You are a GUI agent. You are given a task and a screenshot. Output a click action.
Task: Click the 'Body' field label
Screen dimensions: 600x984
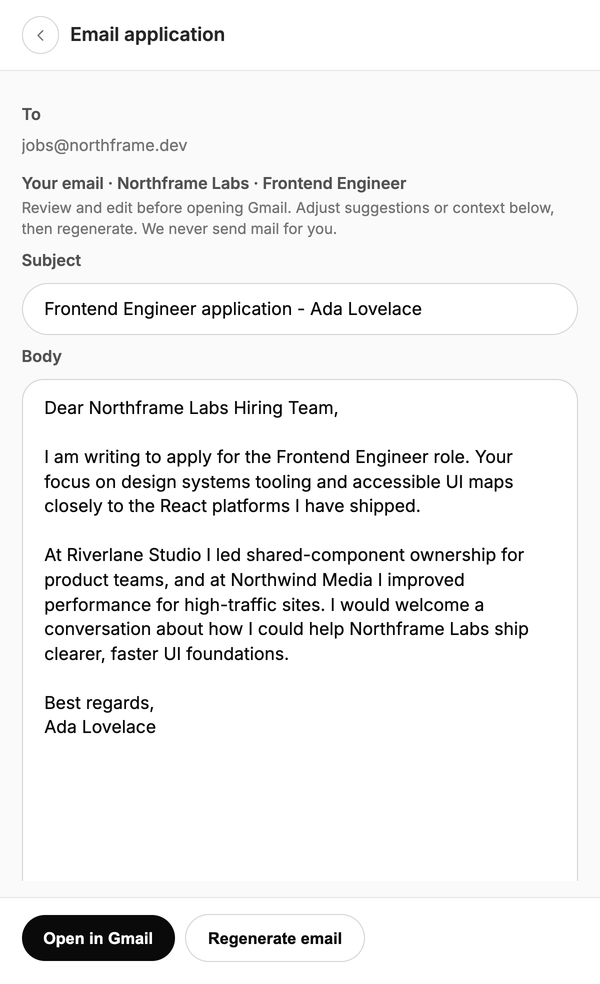click(x=41, y=356)
